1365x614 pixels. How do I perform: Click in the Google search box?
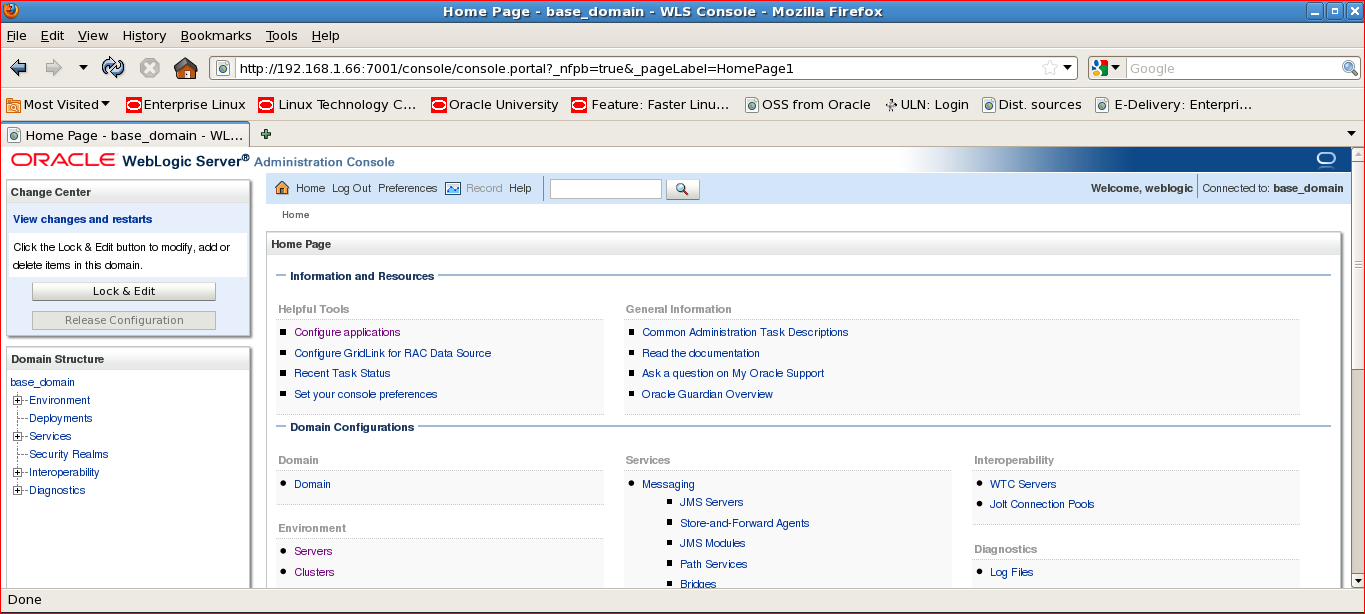1232,68
